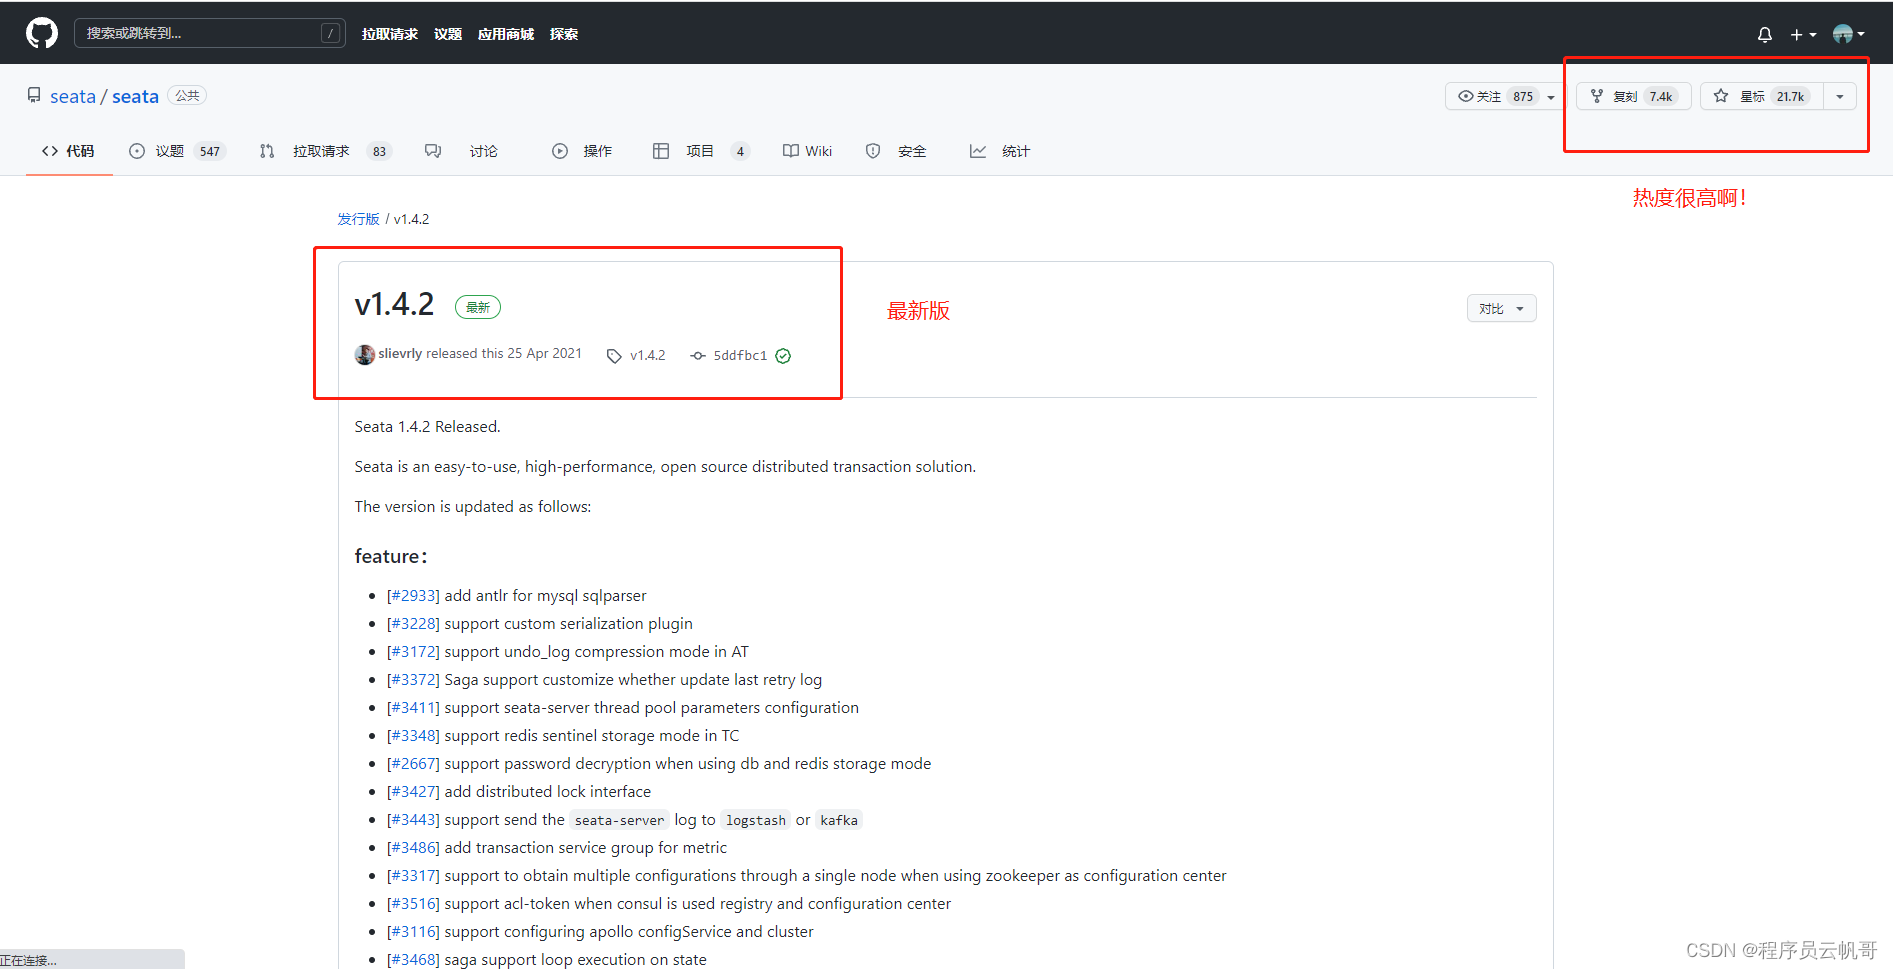Go to the 发行版 releases breadcrumb
The height and width of the screenshot is (969, 1893).
(358, 219)
